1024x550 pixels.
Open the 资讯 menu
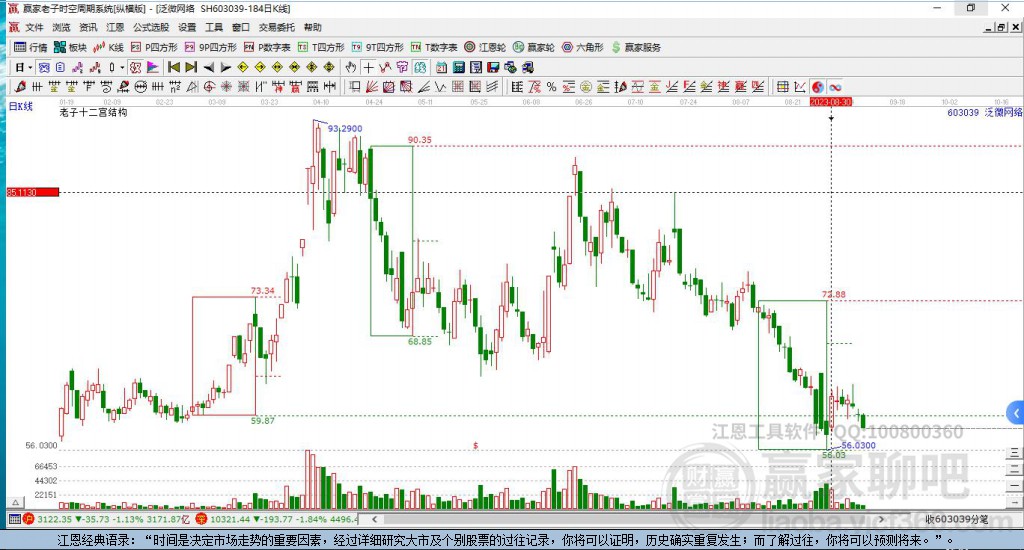point(88,27)
